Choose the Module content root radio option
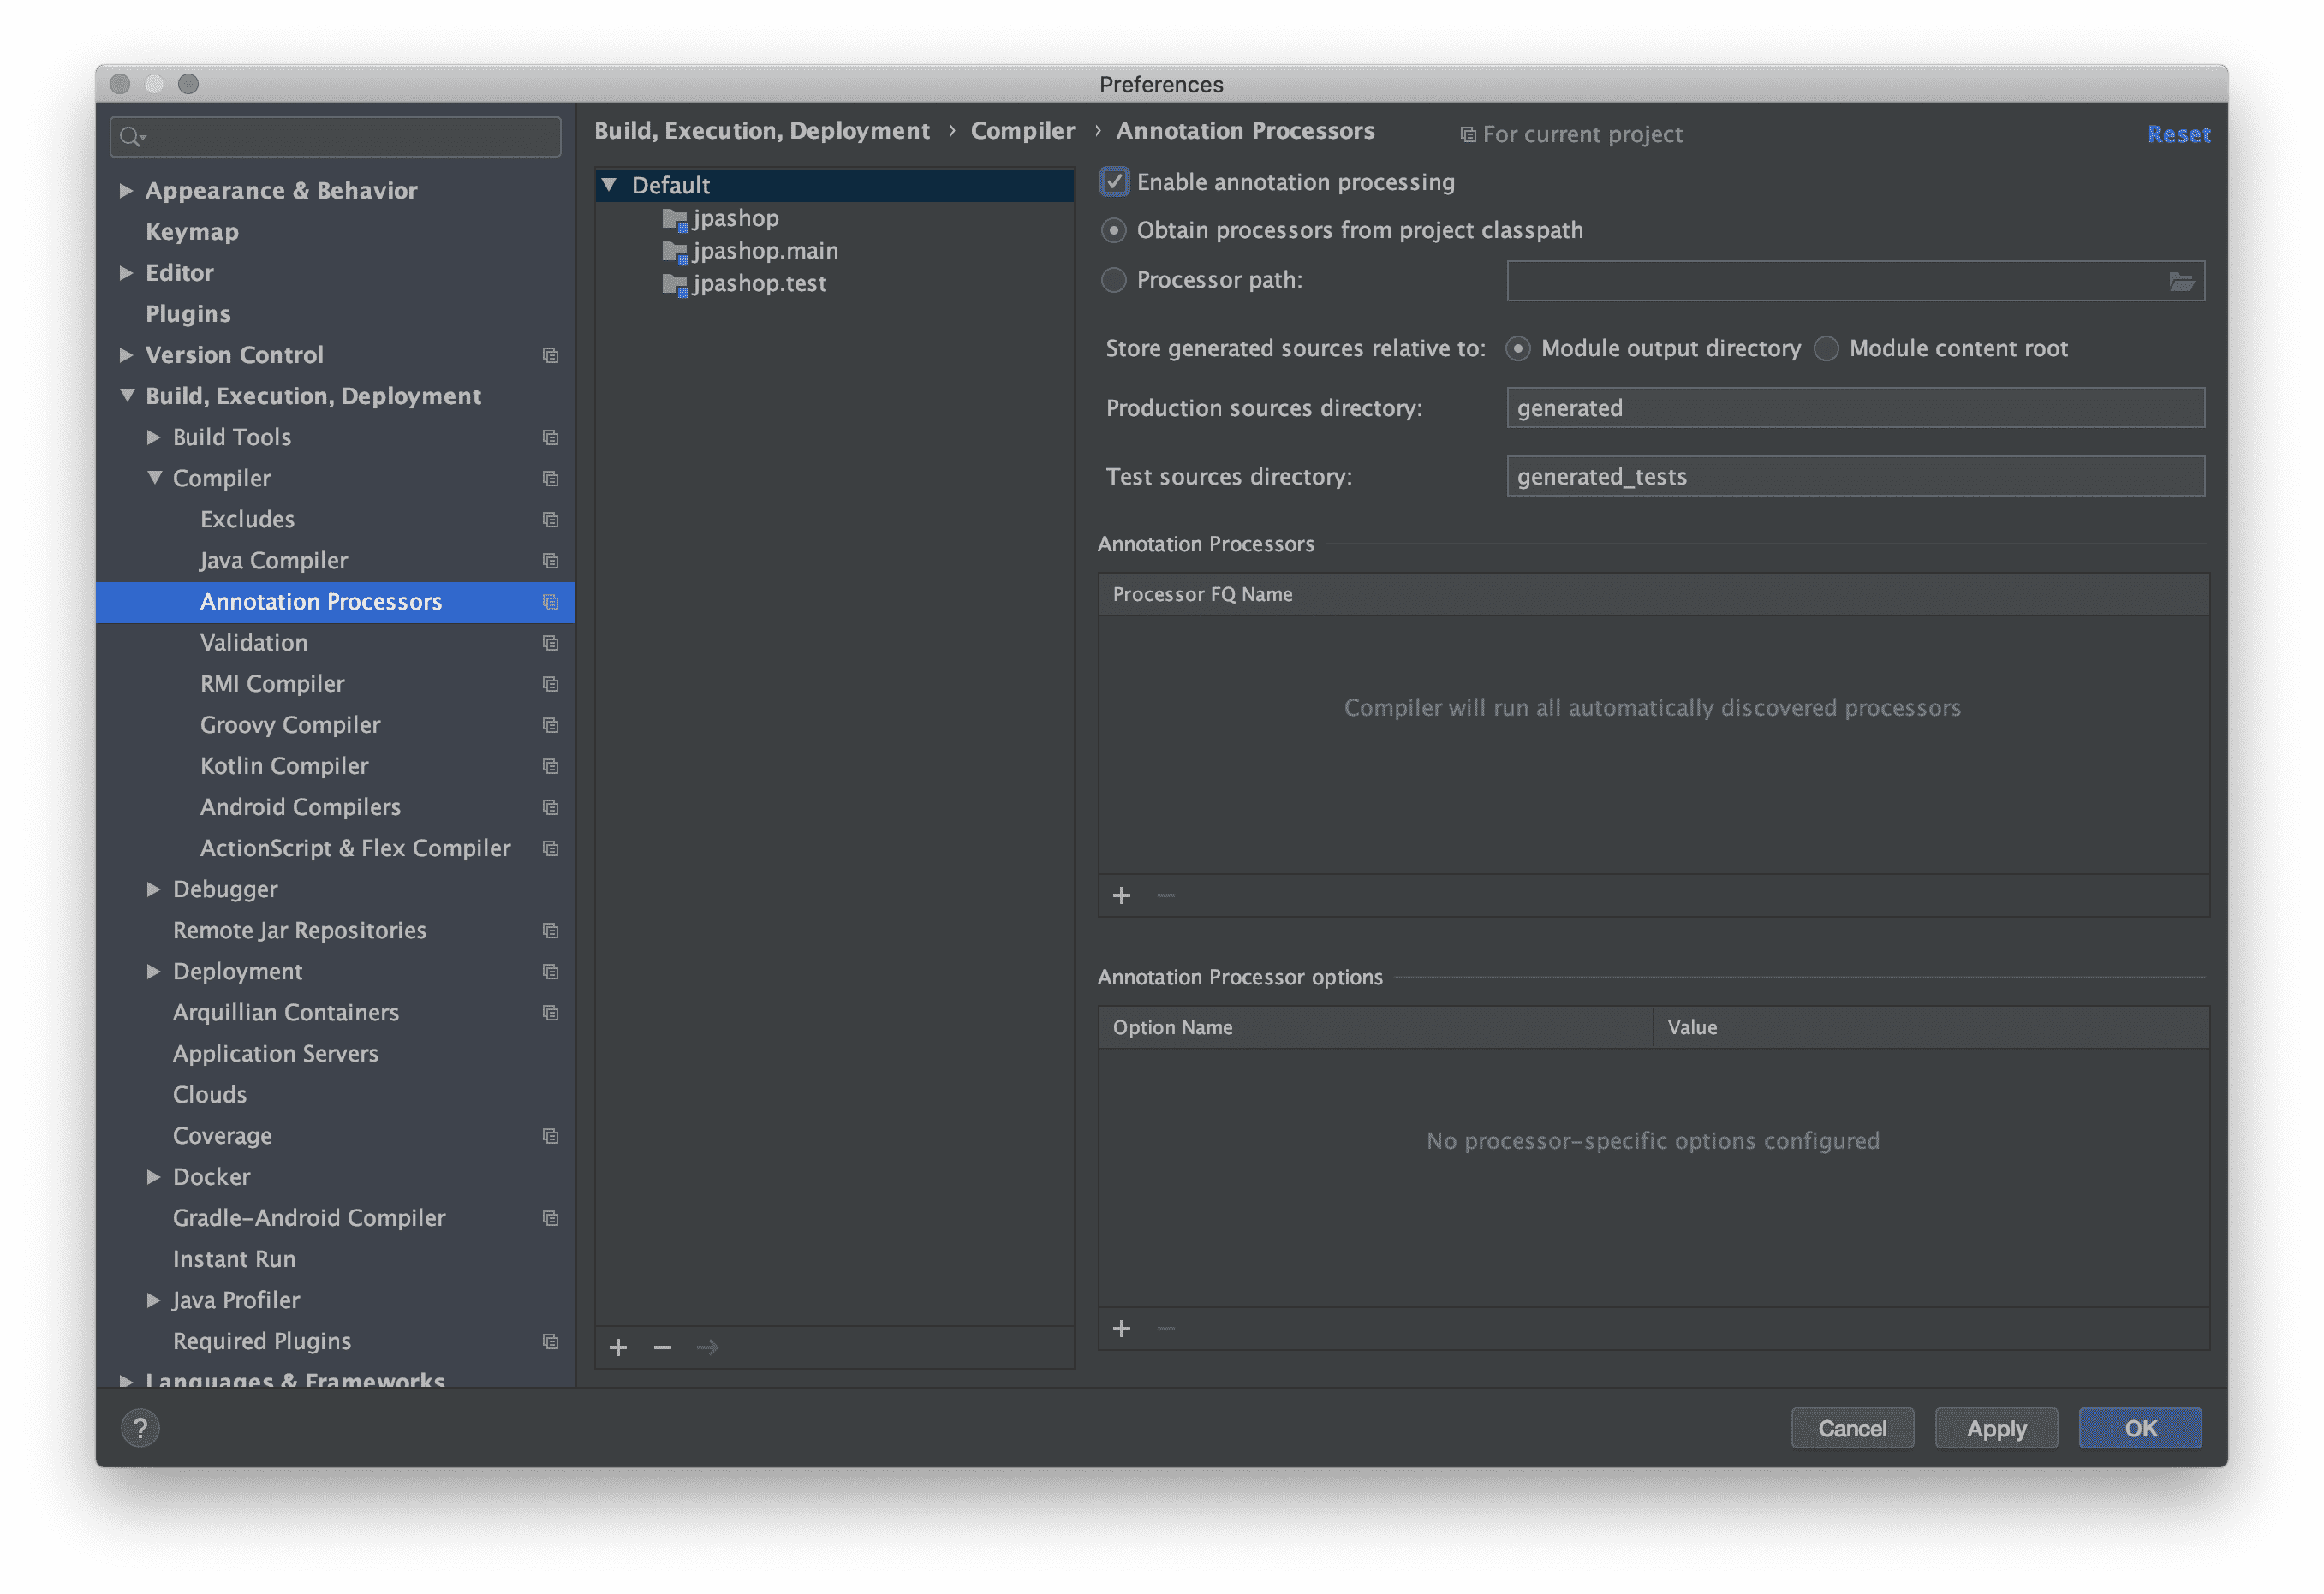This screenshot has width=2324, height=1594. [x=1826, y=348]
